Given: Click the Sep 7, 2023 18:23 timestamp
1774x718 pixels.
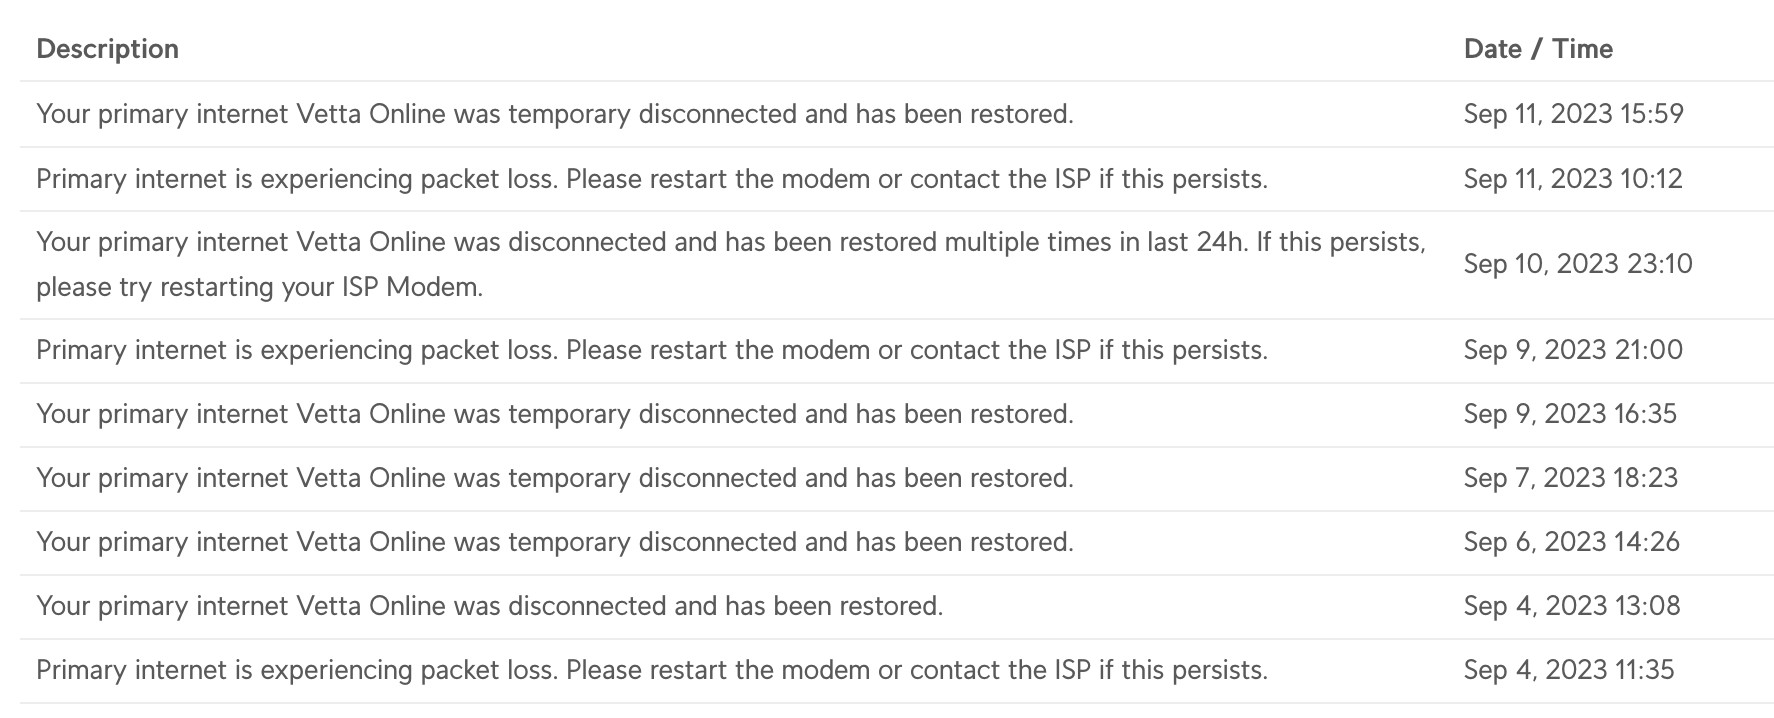Looking at the screenshot, I should click(1570, 478).
